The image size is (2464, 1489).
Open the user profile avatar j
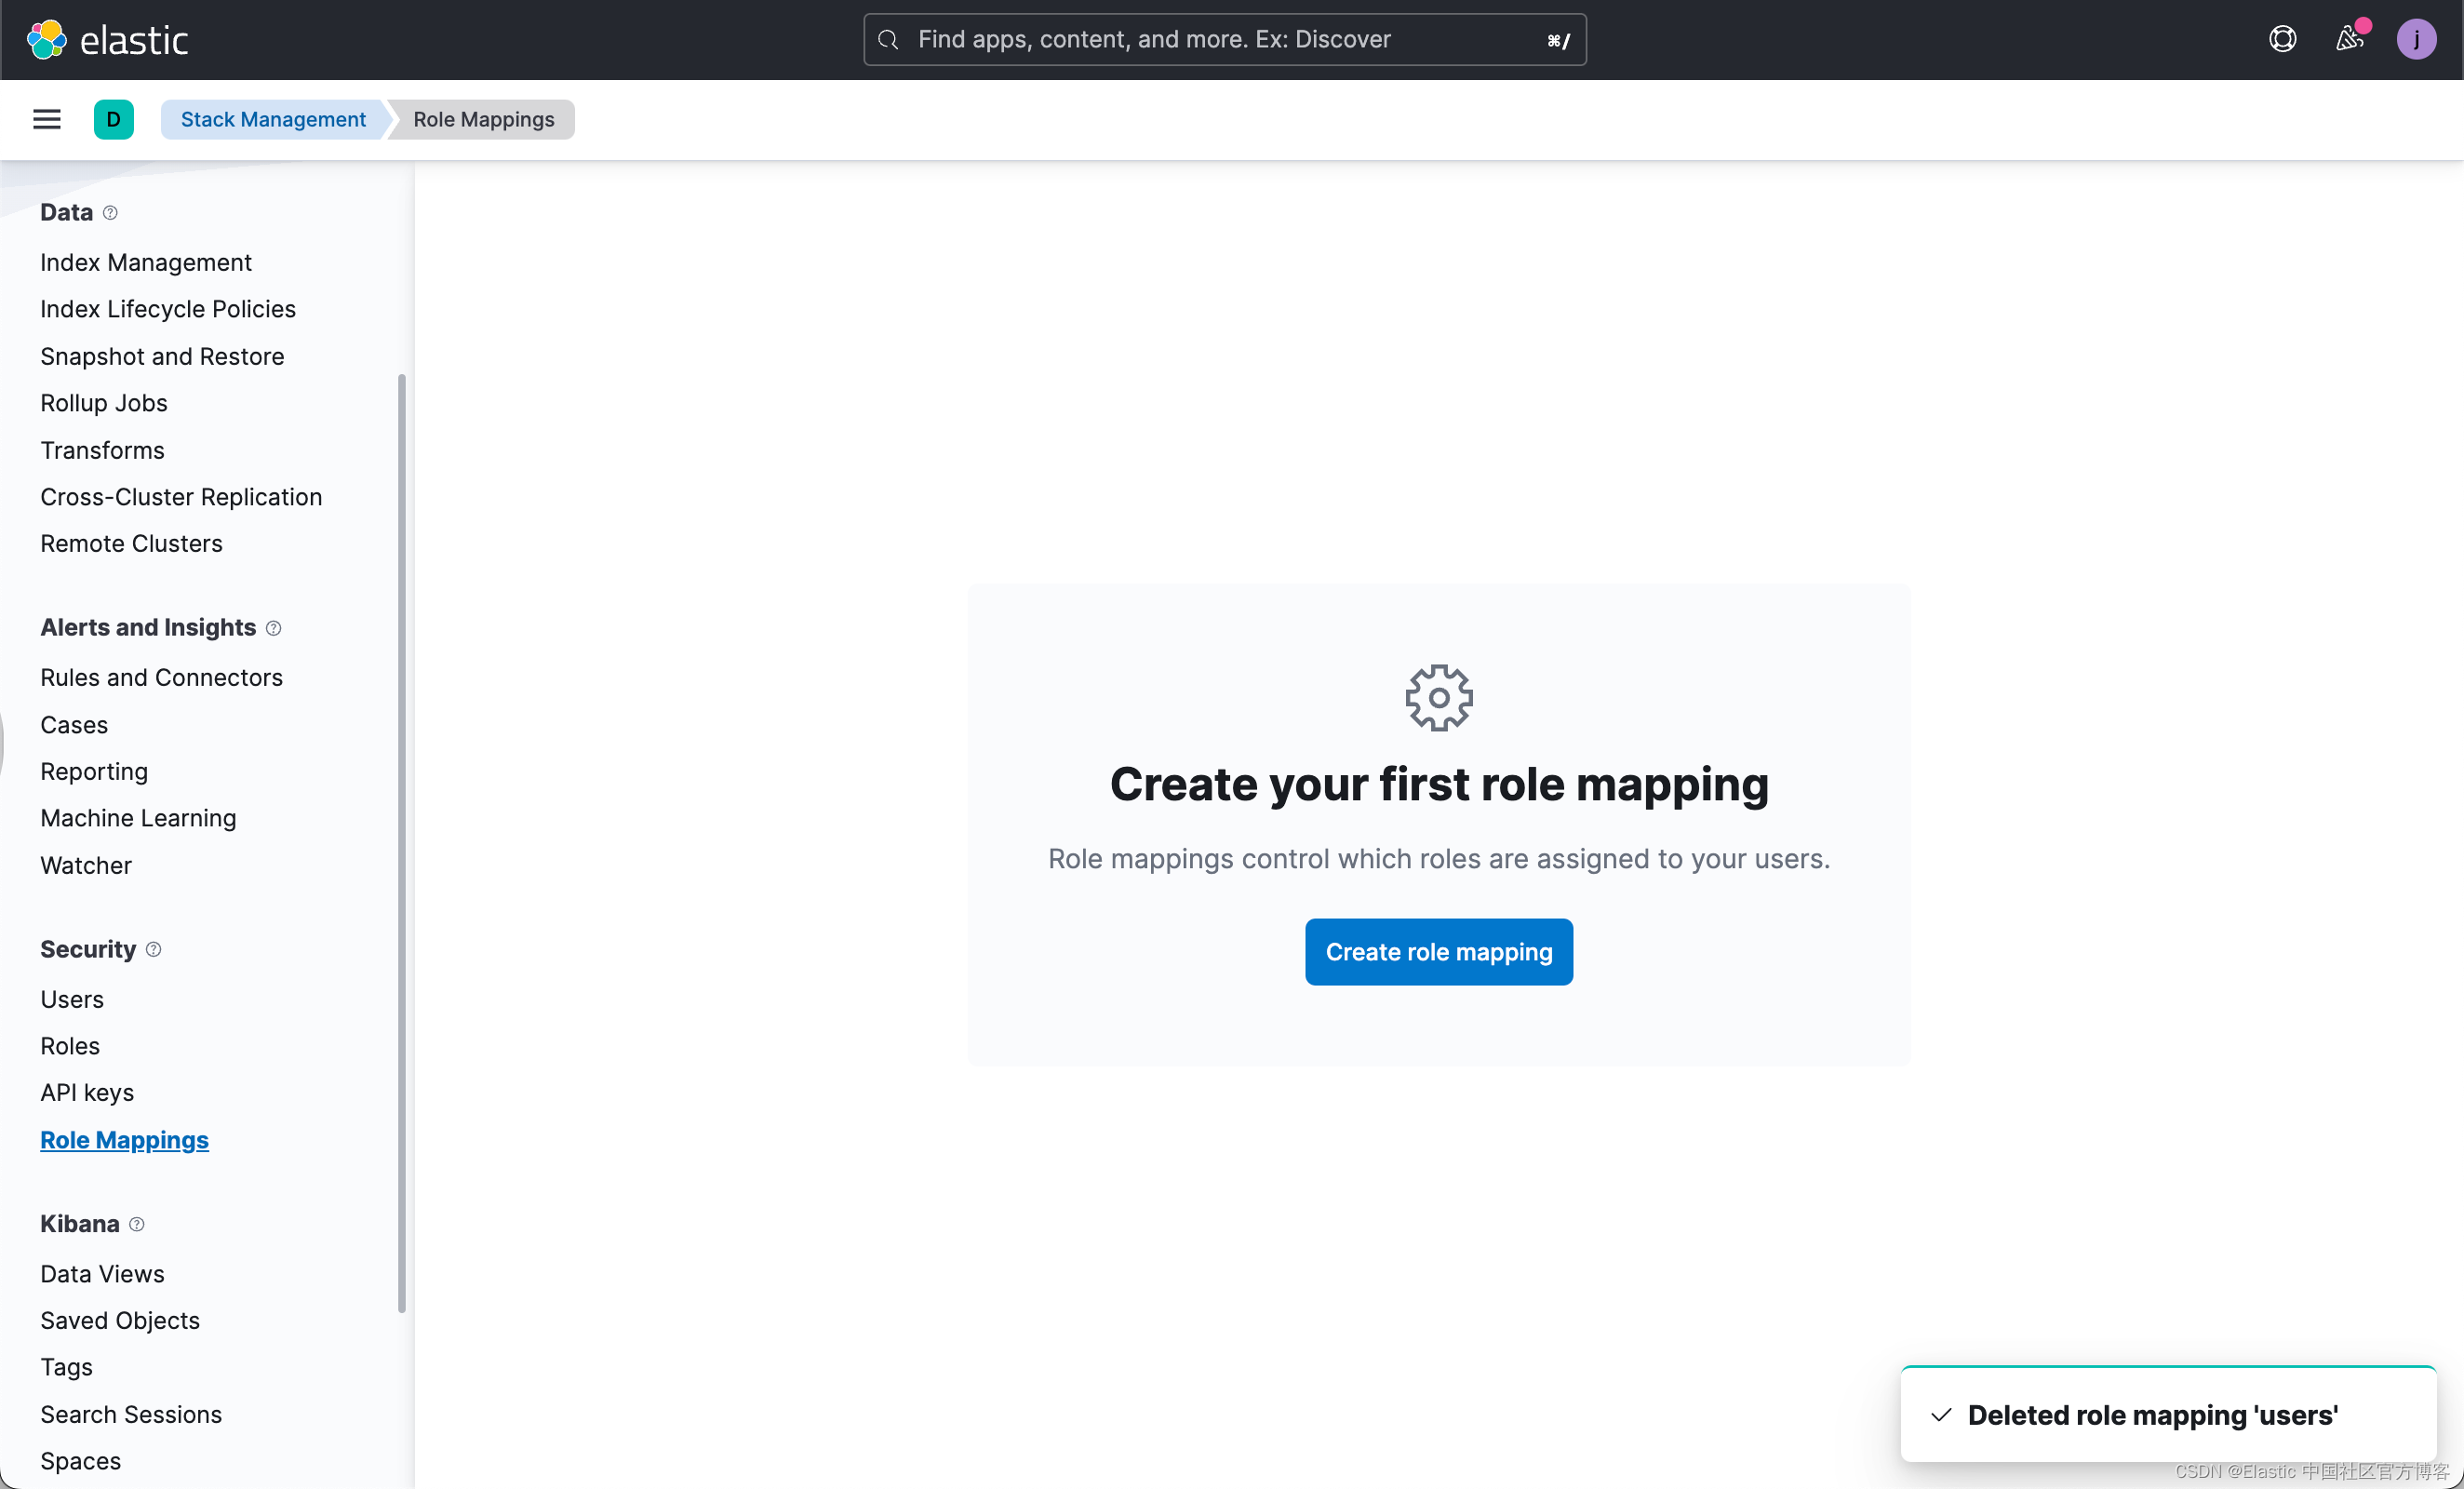coord(2415,40)
